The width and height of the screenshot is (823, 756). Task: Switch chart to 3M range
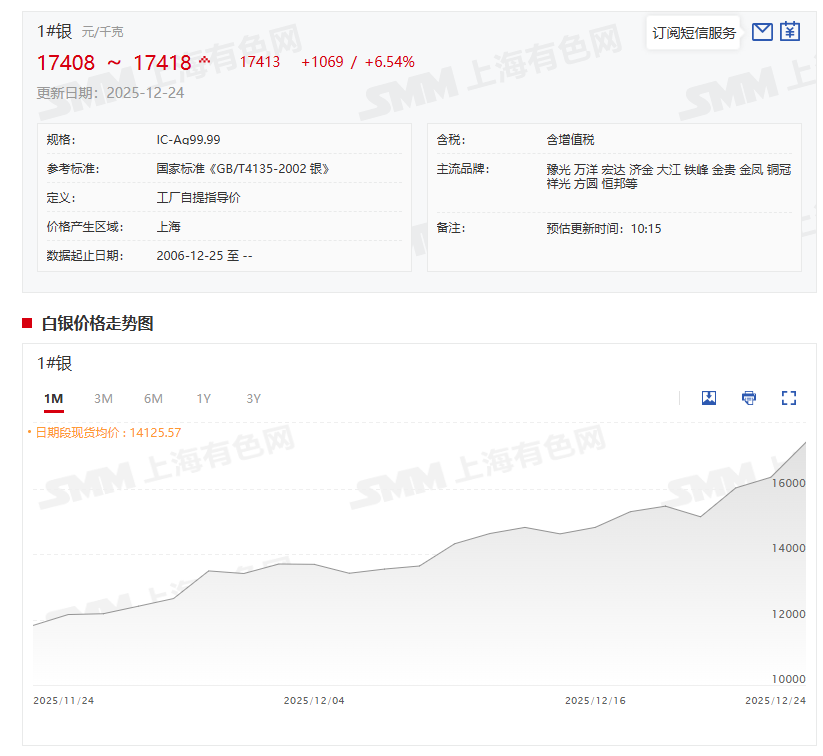click(103, 399)
